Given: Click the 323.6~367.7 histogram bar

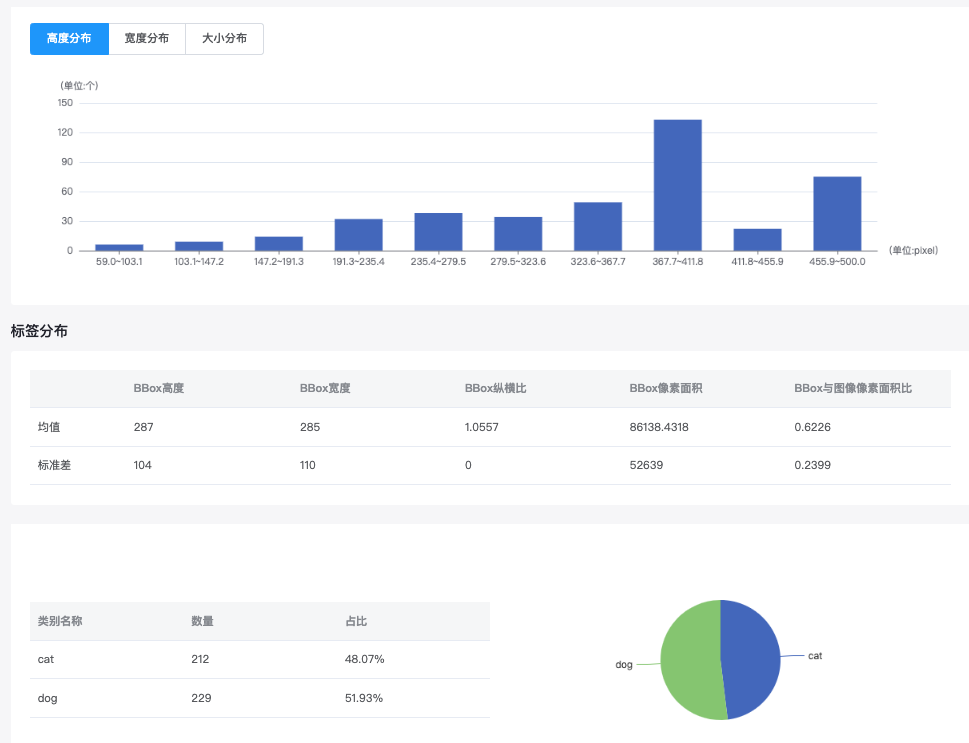Looking at the screenshot, I should tap(598, 226).
